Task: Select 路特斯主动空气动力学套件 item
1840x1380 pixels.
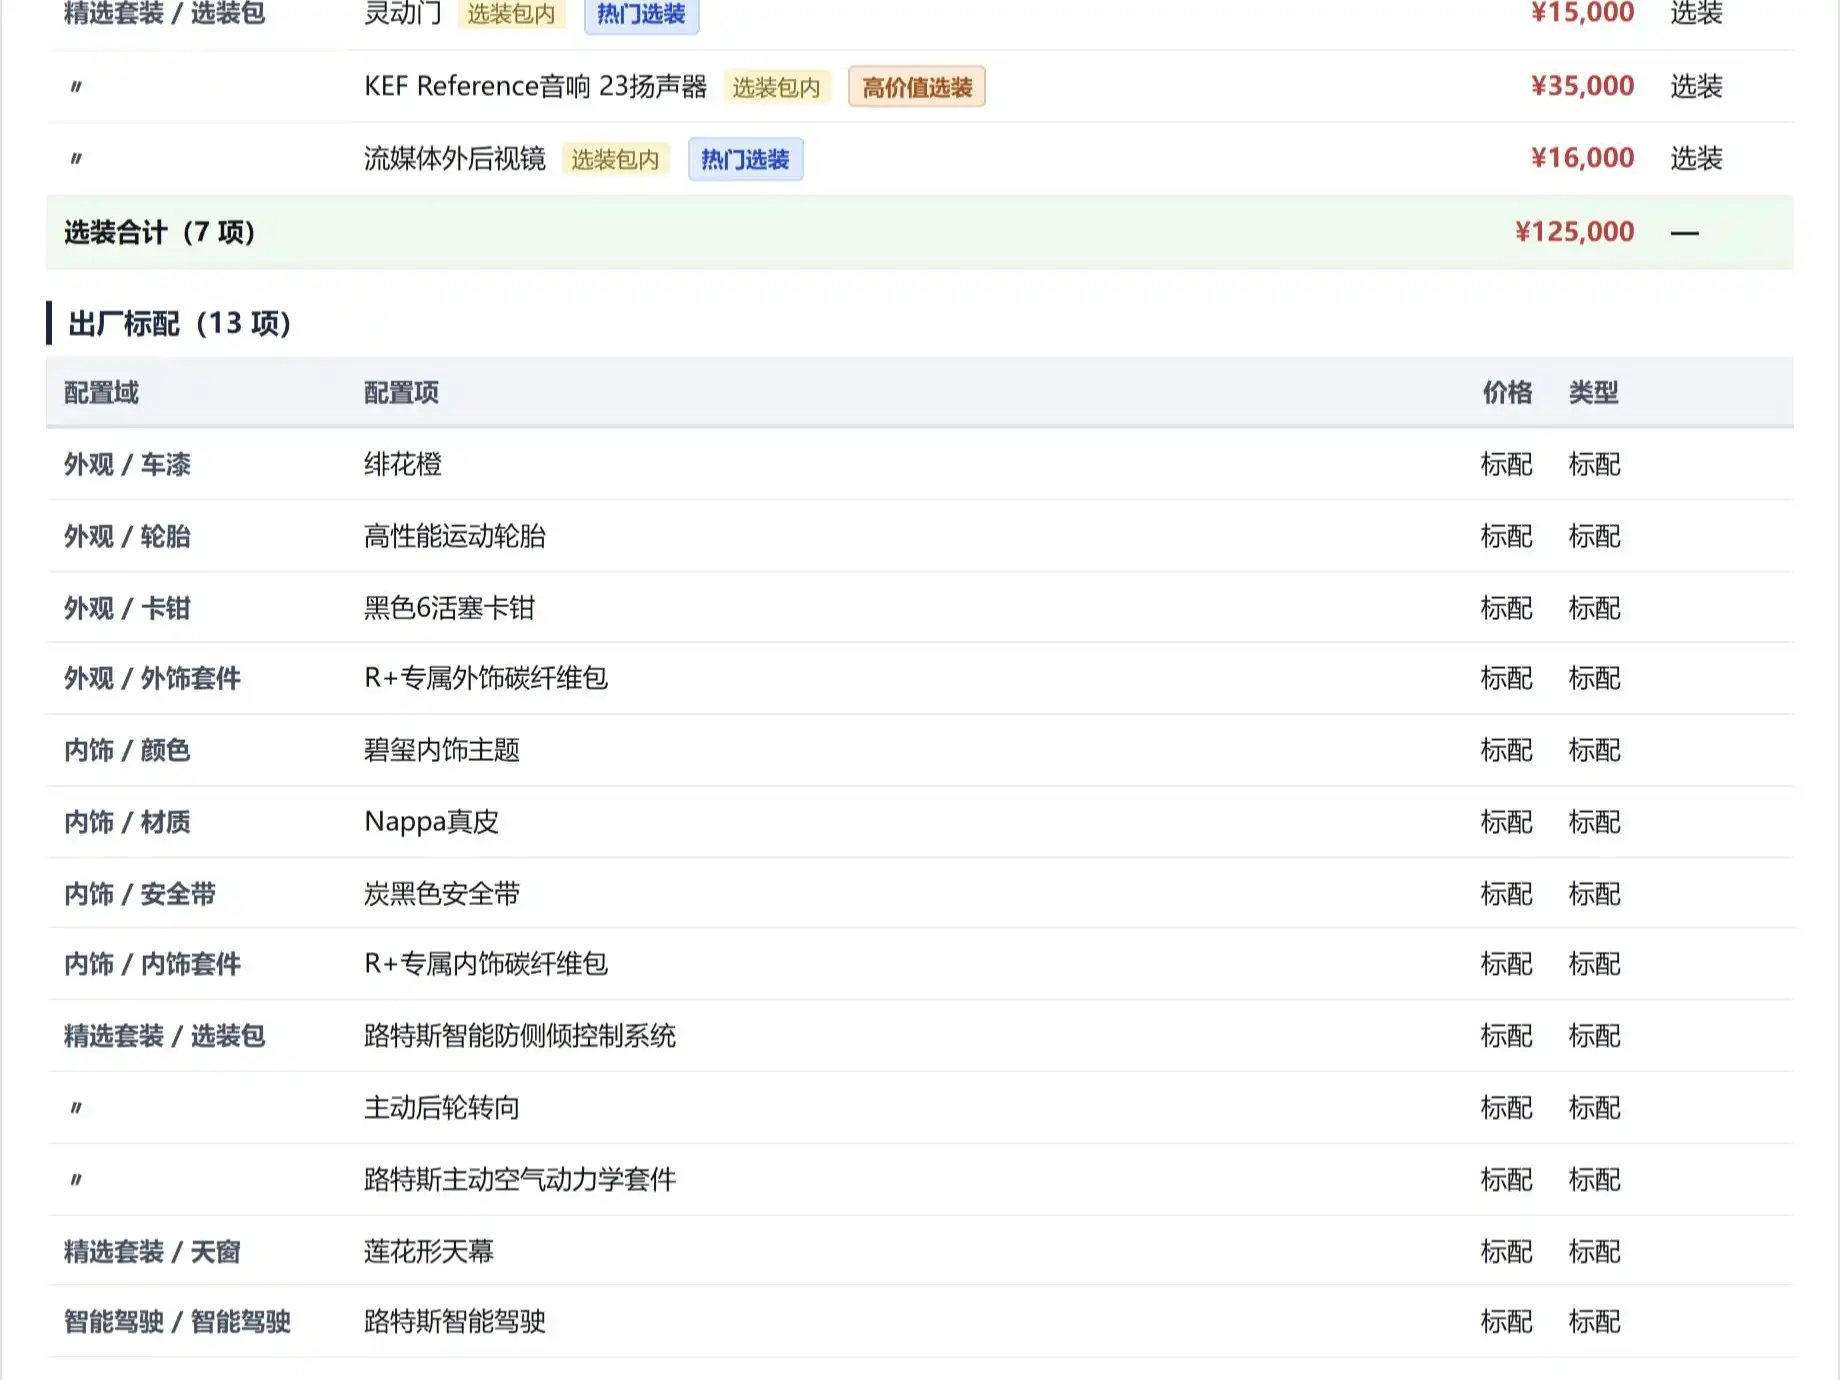Action: pos(520,1180)
